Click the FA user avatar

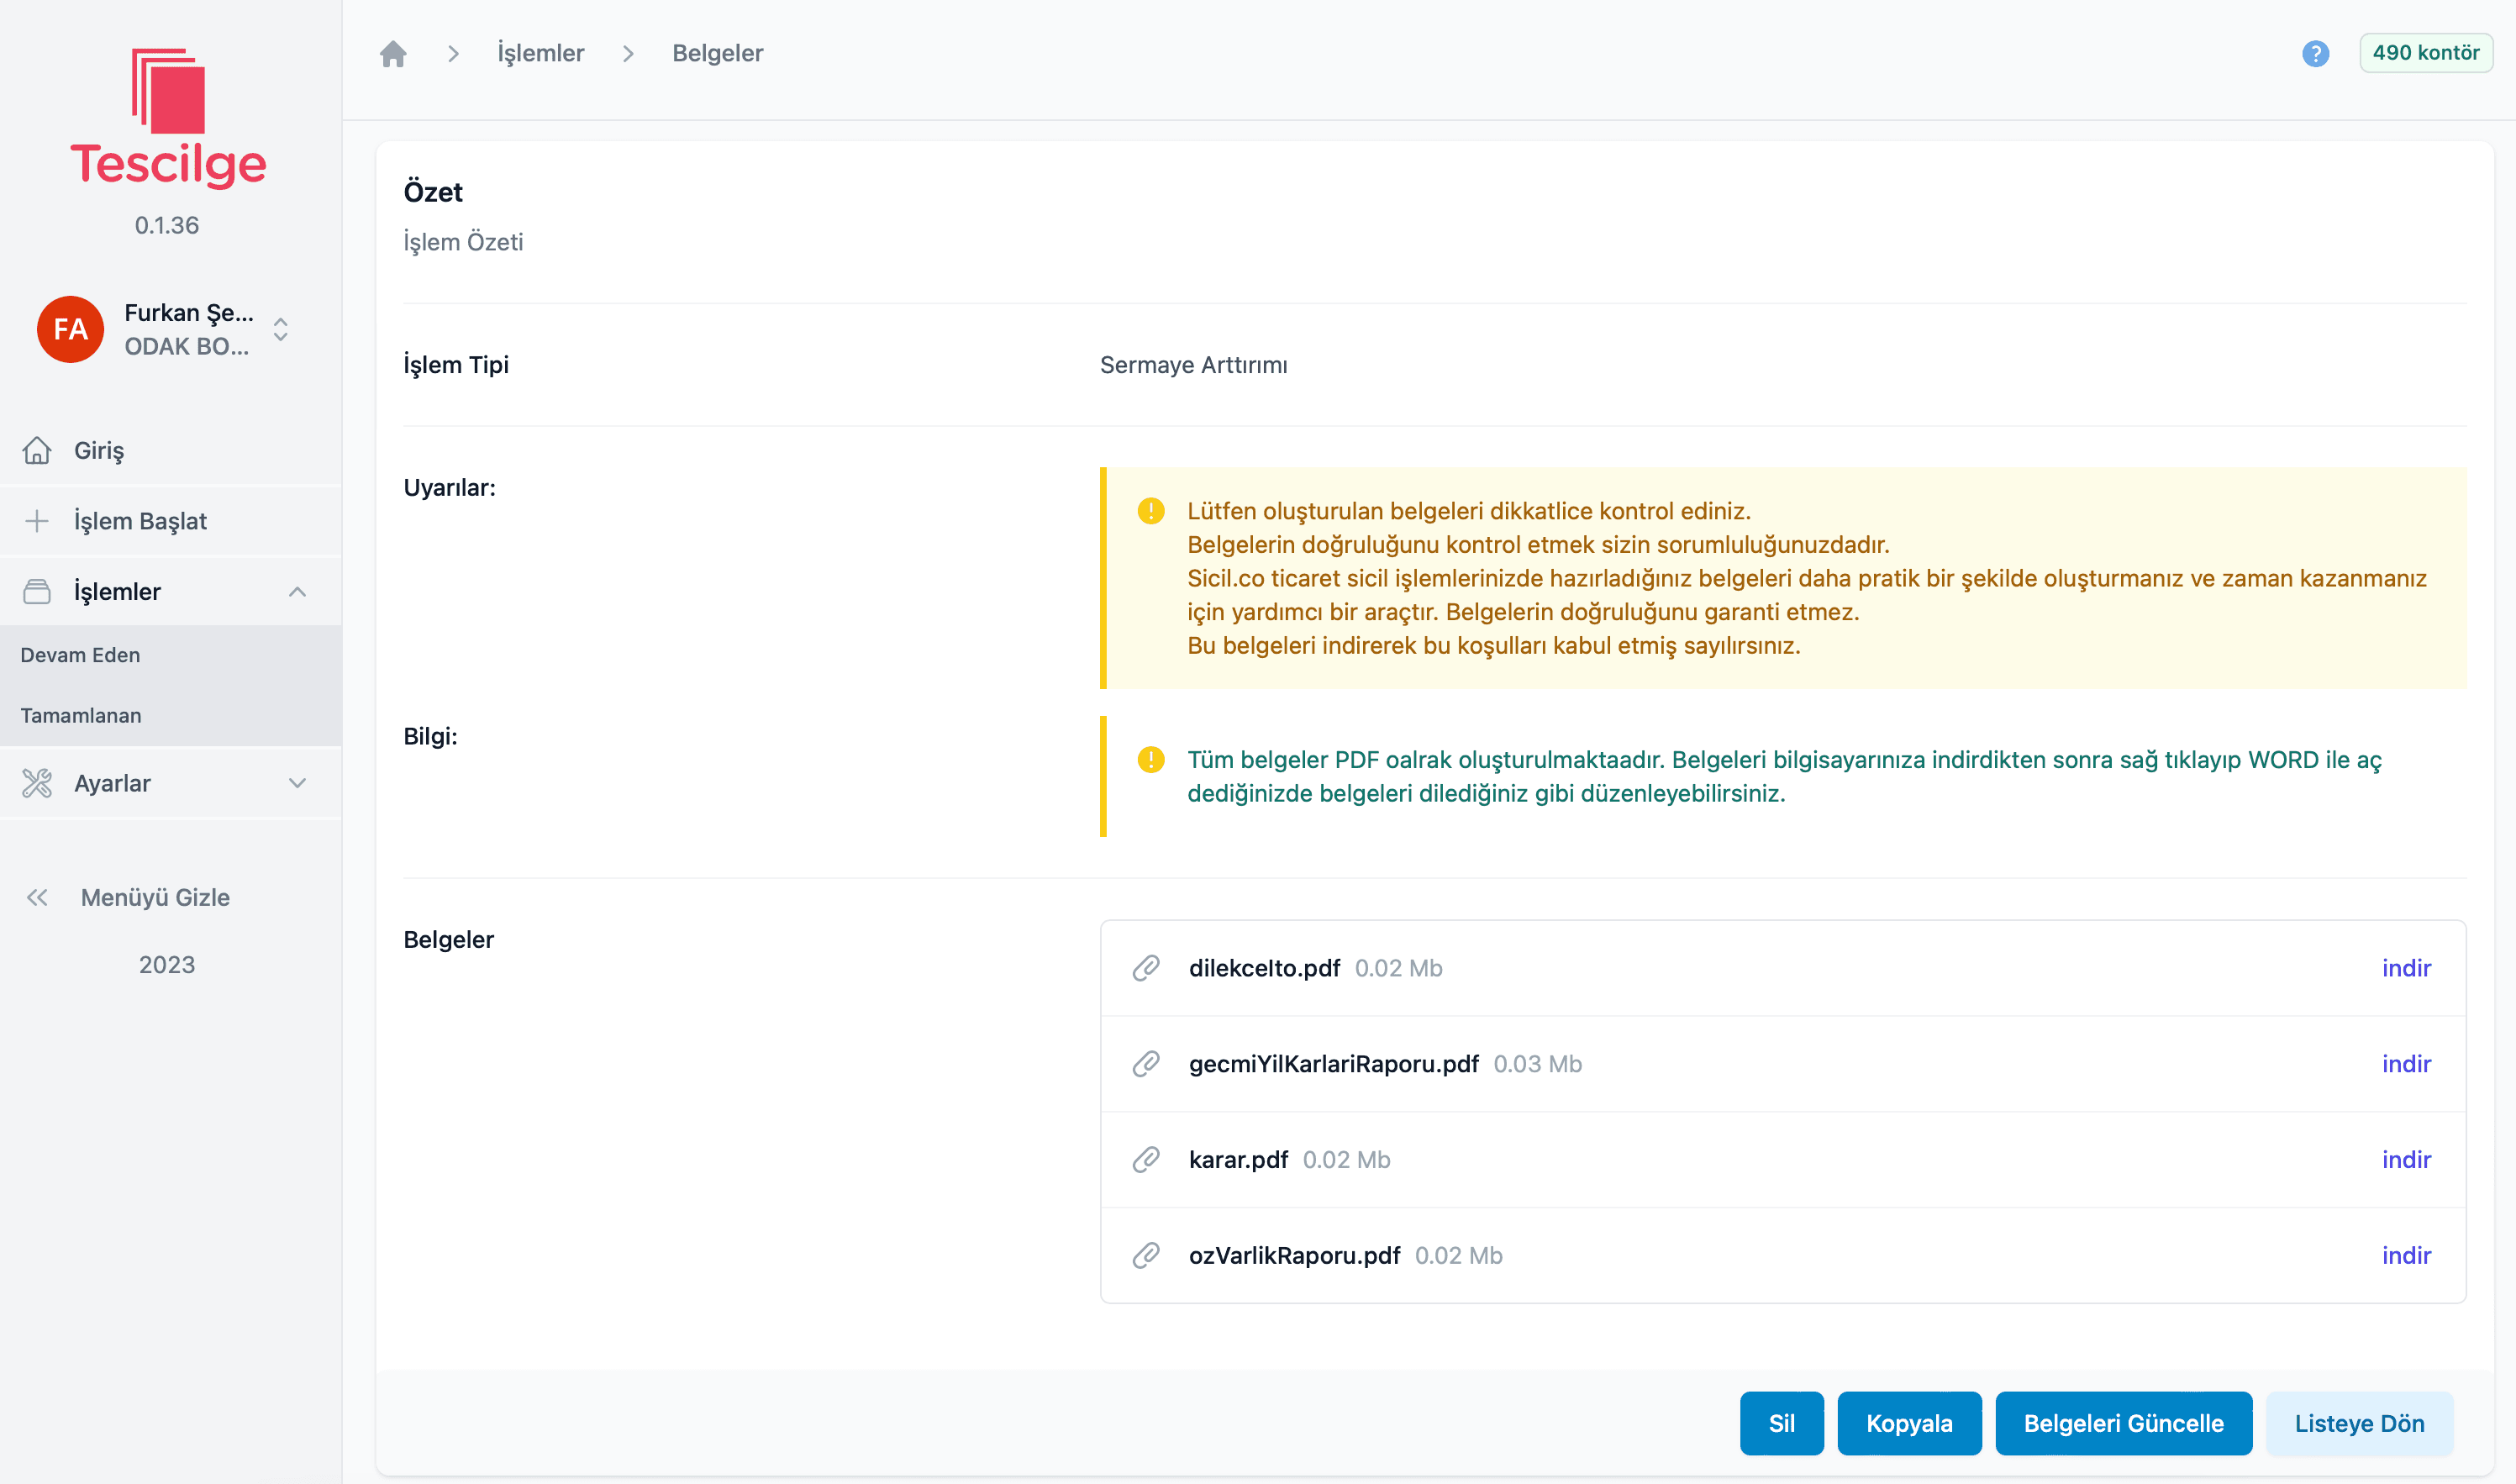(x=70, y=329)
